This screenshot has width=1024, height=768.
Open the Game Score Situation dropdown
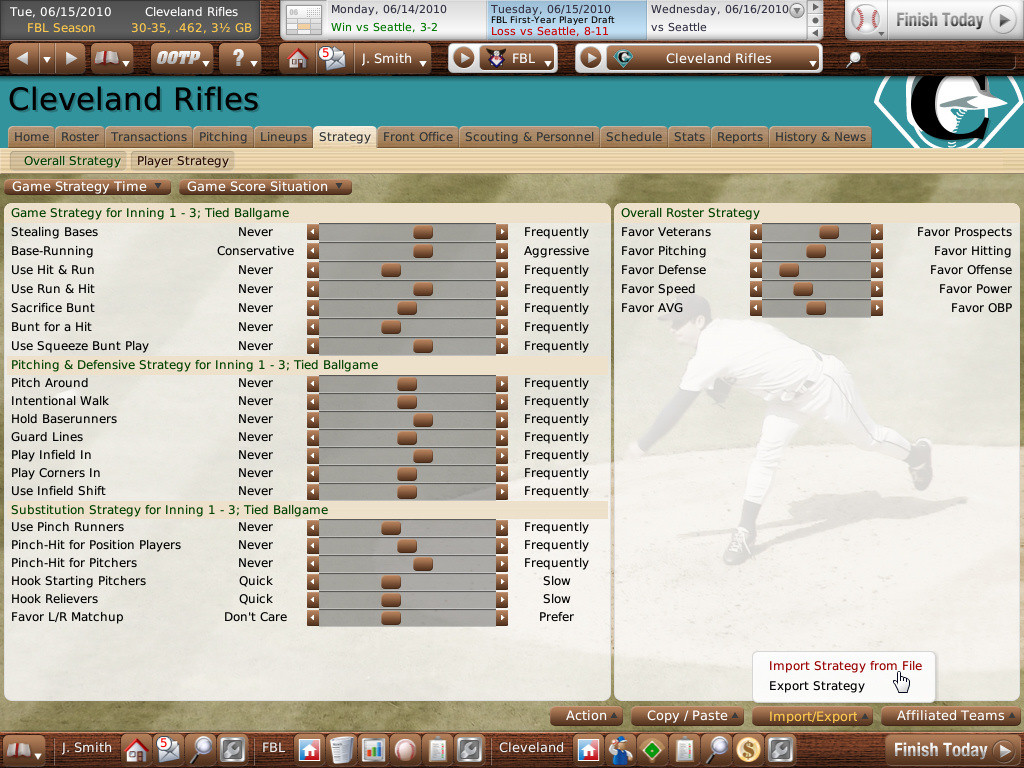tap(264, 186)
